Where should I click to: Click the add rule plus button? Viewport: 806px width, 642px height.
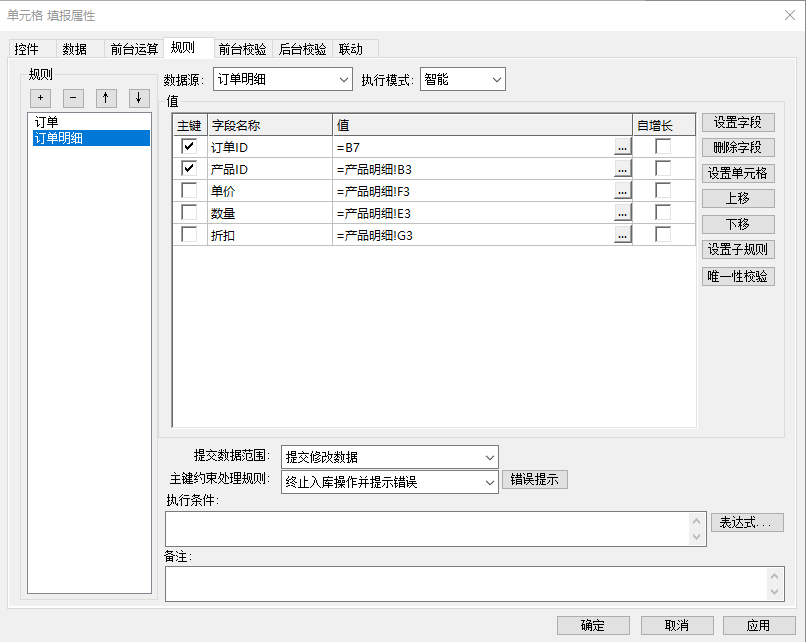[40, 98]
